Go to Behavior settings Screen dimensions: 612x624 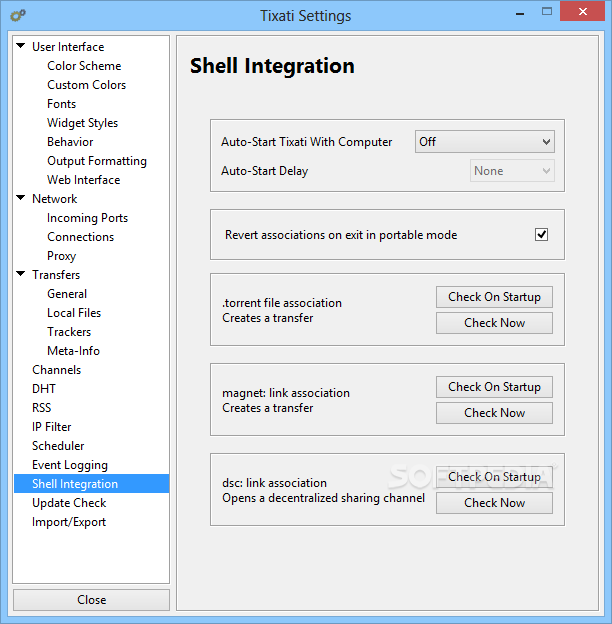(70, 142)
